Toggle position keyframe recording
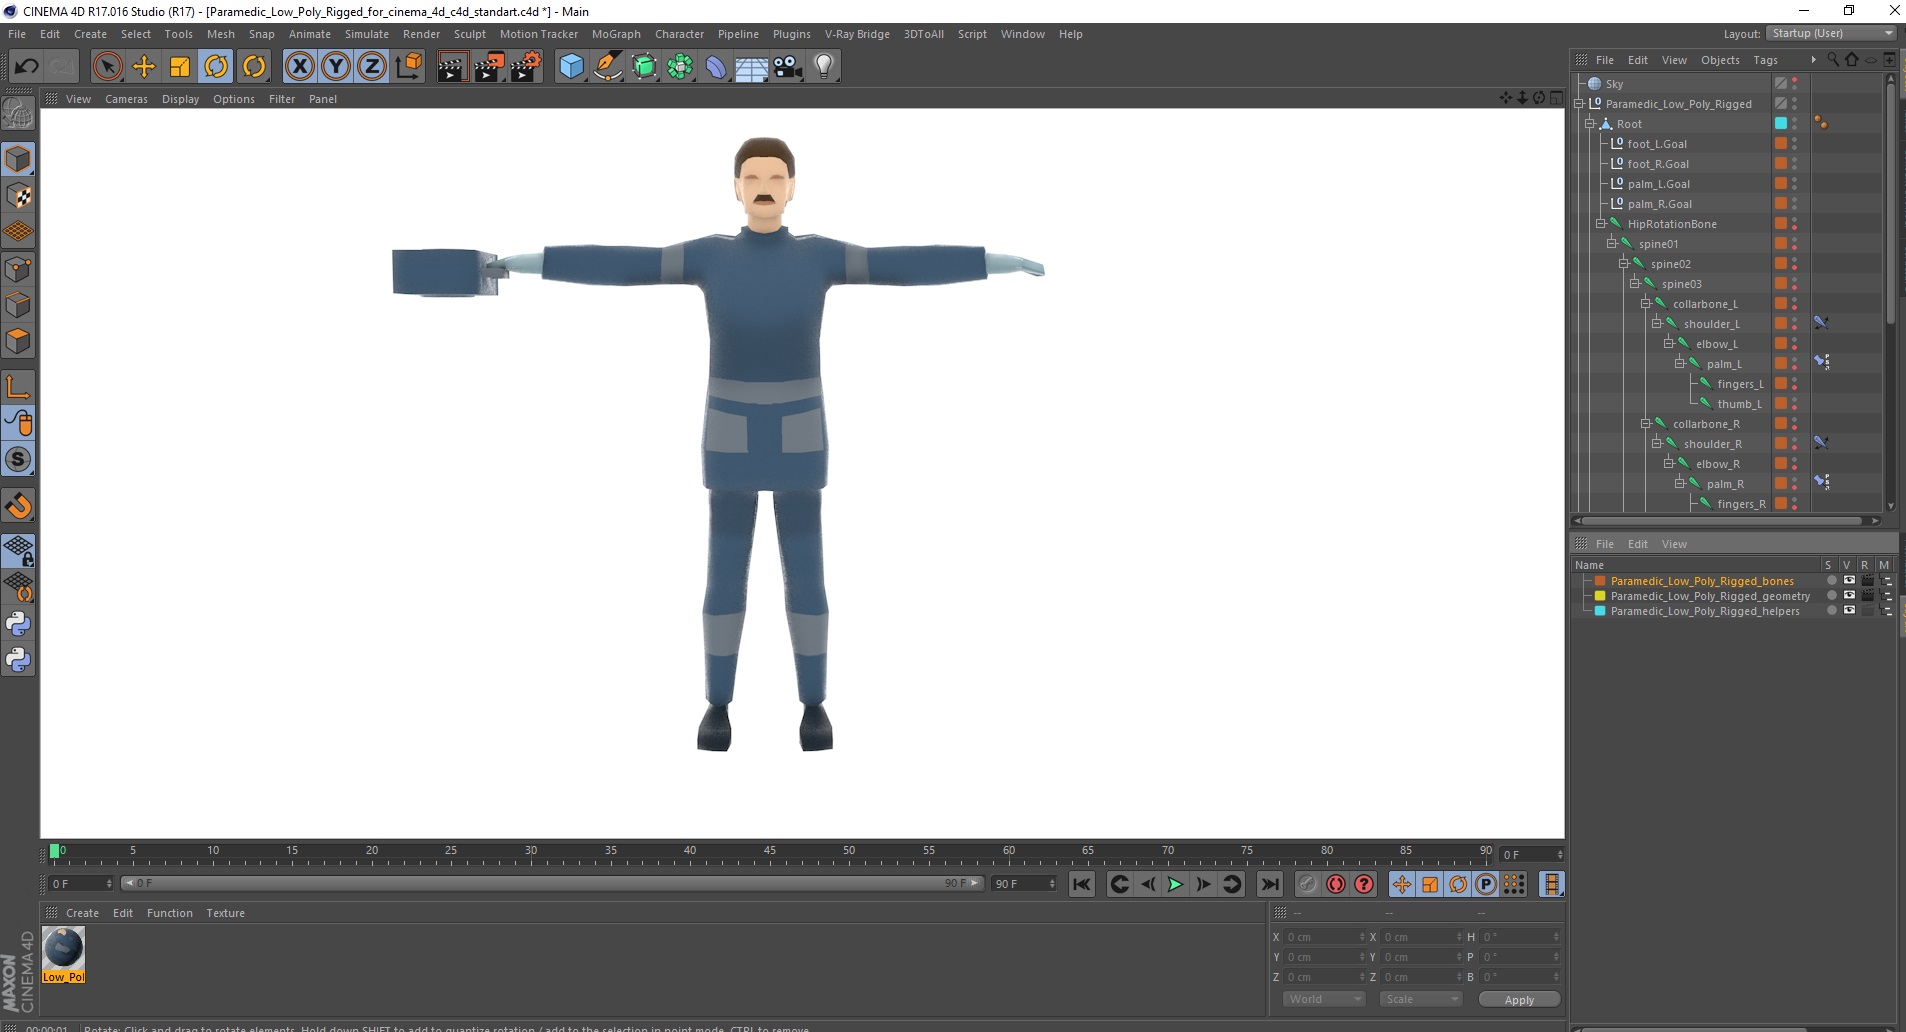Screen dimensions: 1906x1032 [x=1402, y=884]
